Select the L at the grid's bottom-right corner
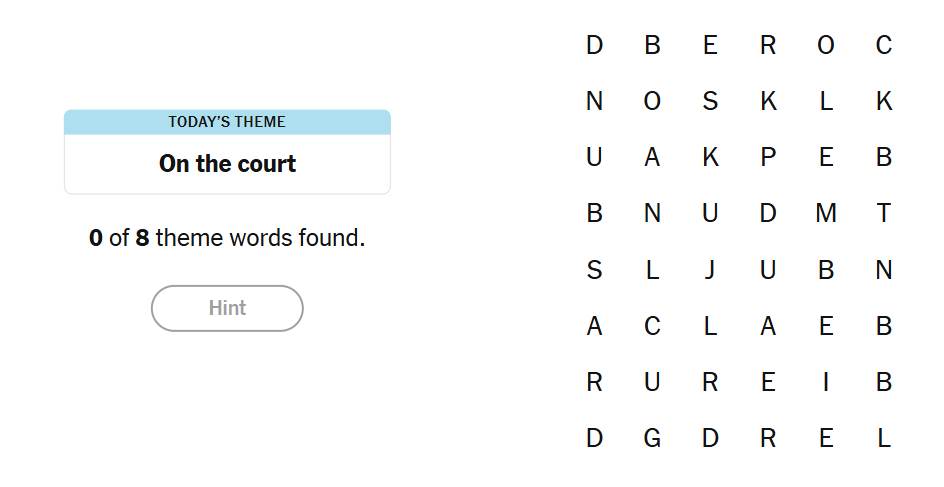The image size is (944, 487). pos(883,438)
